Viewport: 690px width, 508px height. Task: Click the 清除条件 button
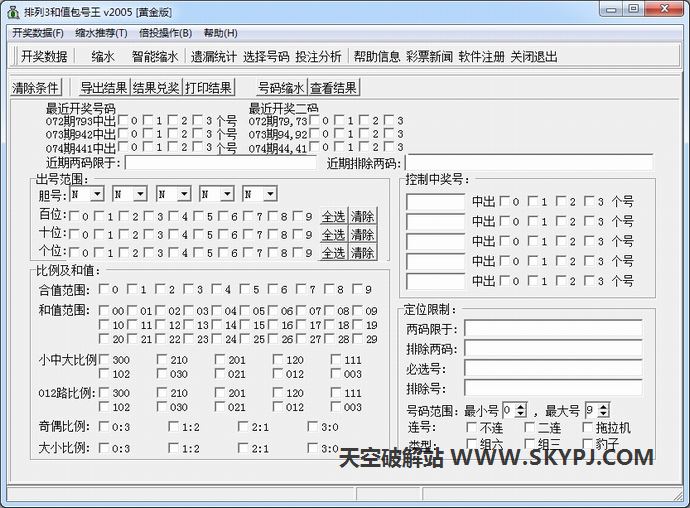tap(36, 88)
